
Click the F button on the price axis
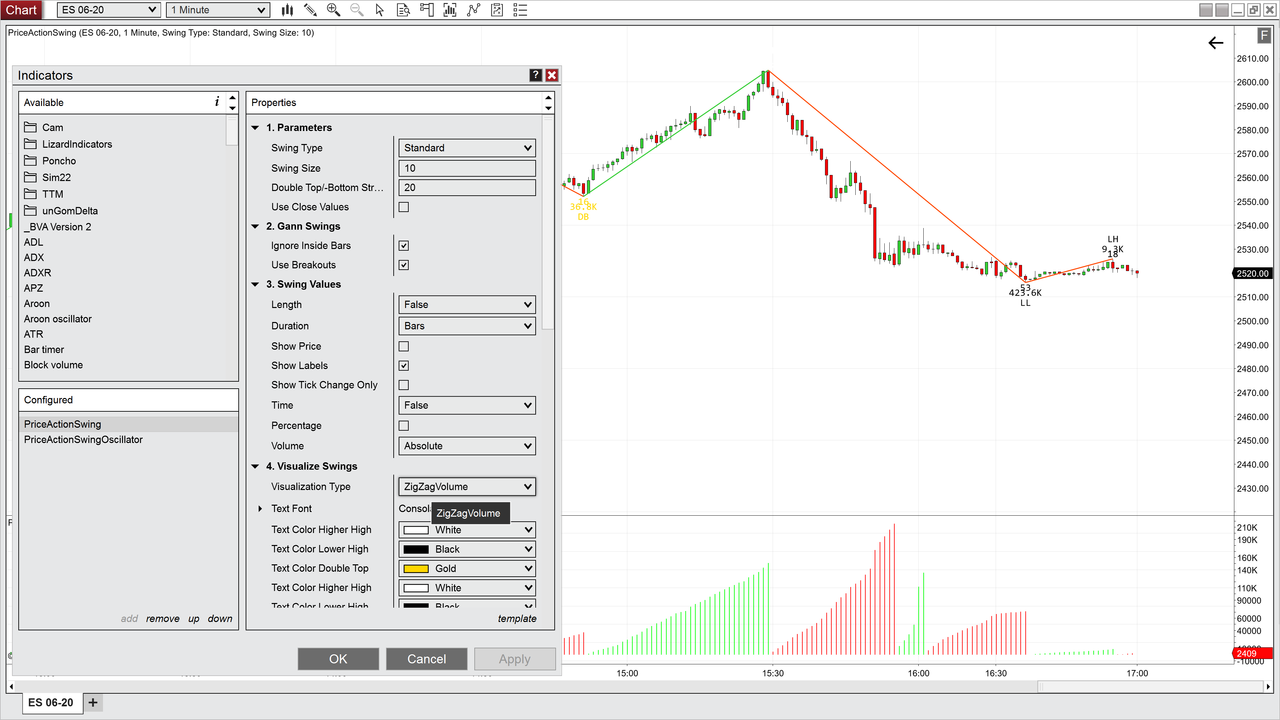pos(1265,36)
